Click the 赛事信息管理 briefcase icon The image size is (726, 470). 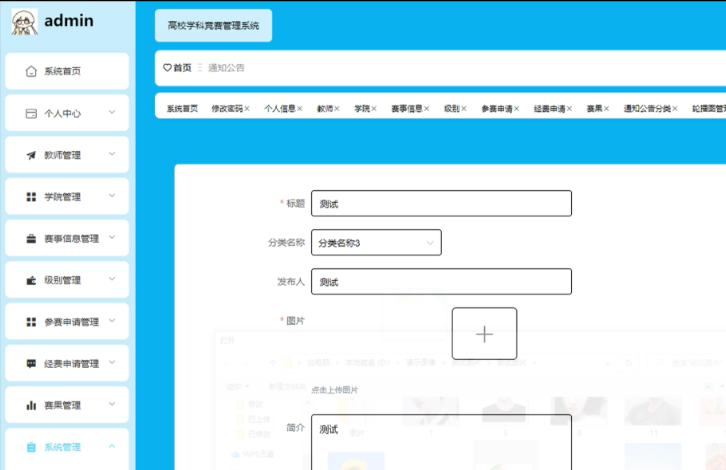(x=31, y=239)
